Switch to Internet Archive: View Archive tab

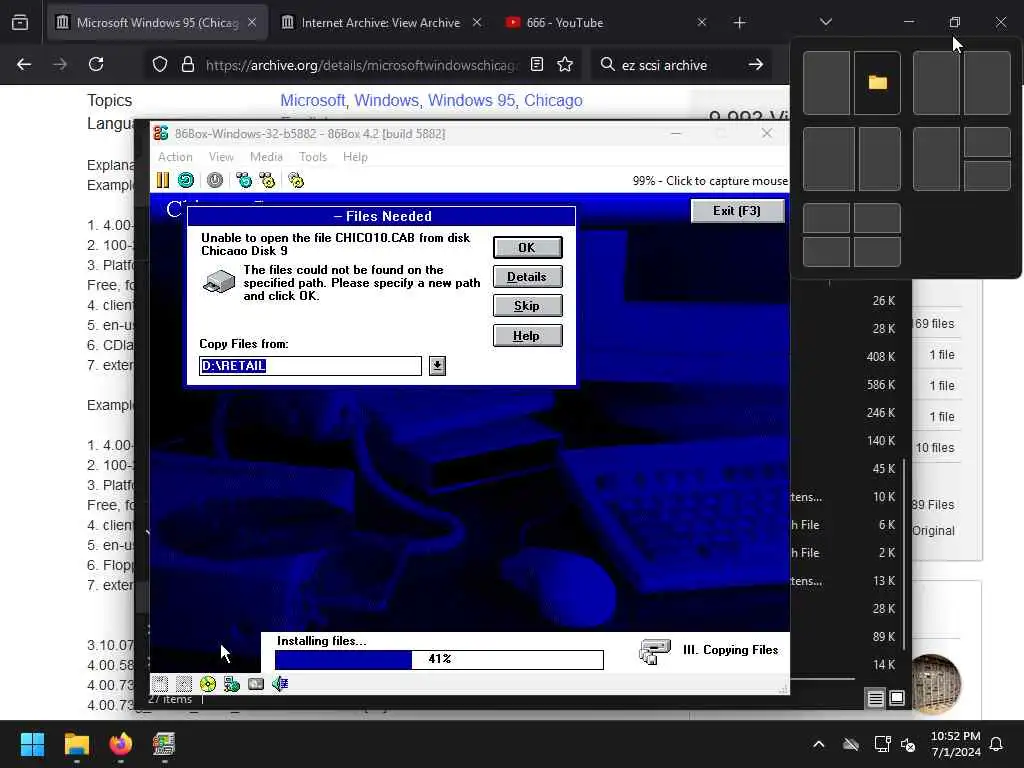tap(381, 23)
